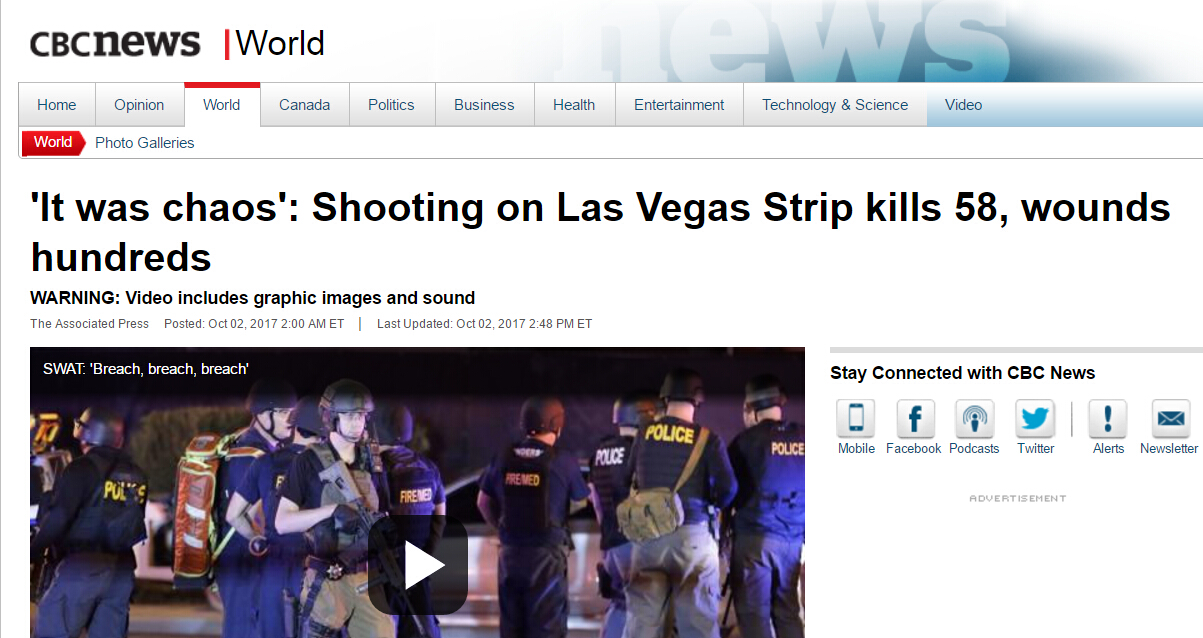
Task: Click the Alerts text label
Action: click(1108, 449)
